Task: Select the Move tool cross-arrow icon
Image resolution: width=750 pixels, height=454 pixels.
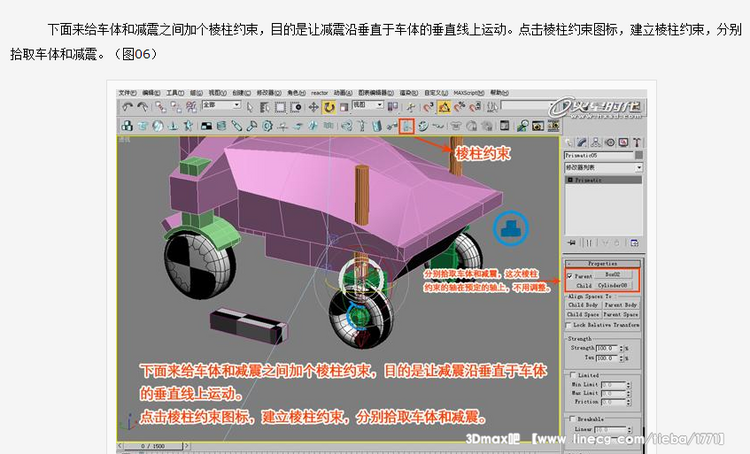Action: pyautogui.click(x=313, y=106)
